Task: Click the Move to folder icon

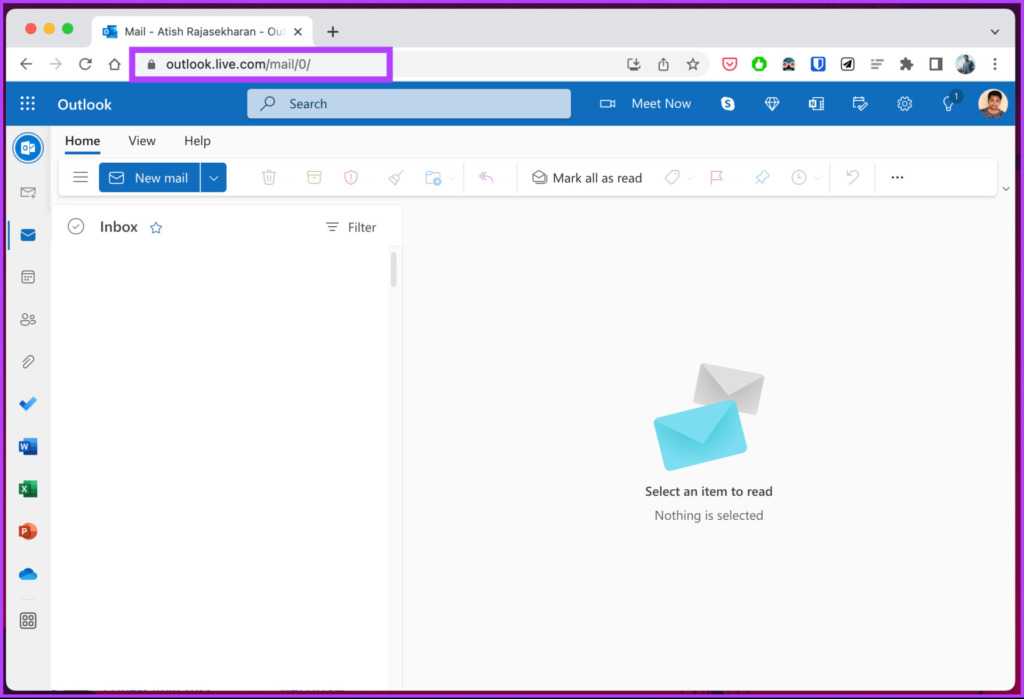Action: coord(433,178)
